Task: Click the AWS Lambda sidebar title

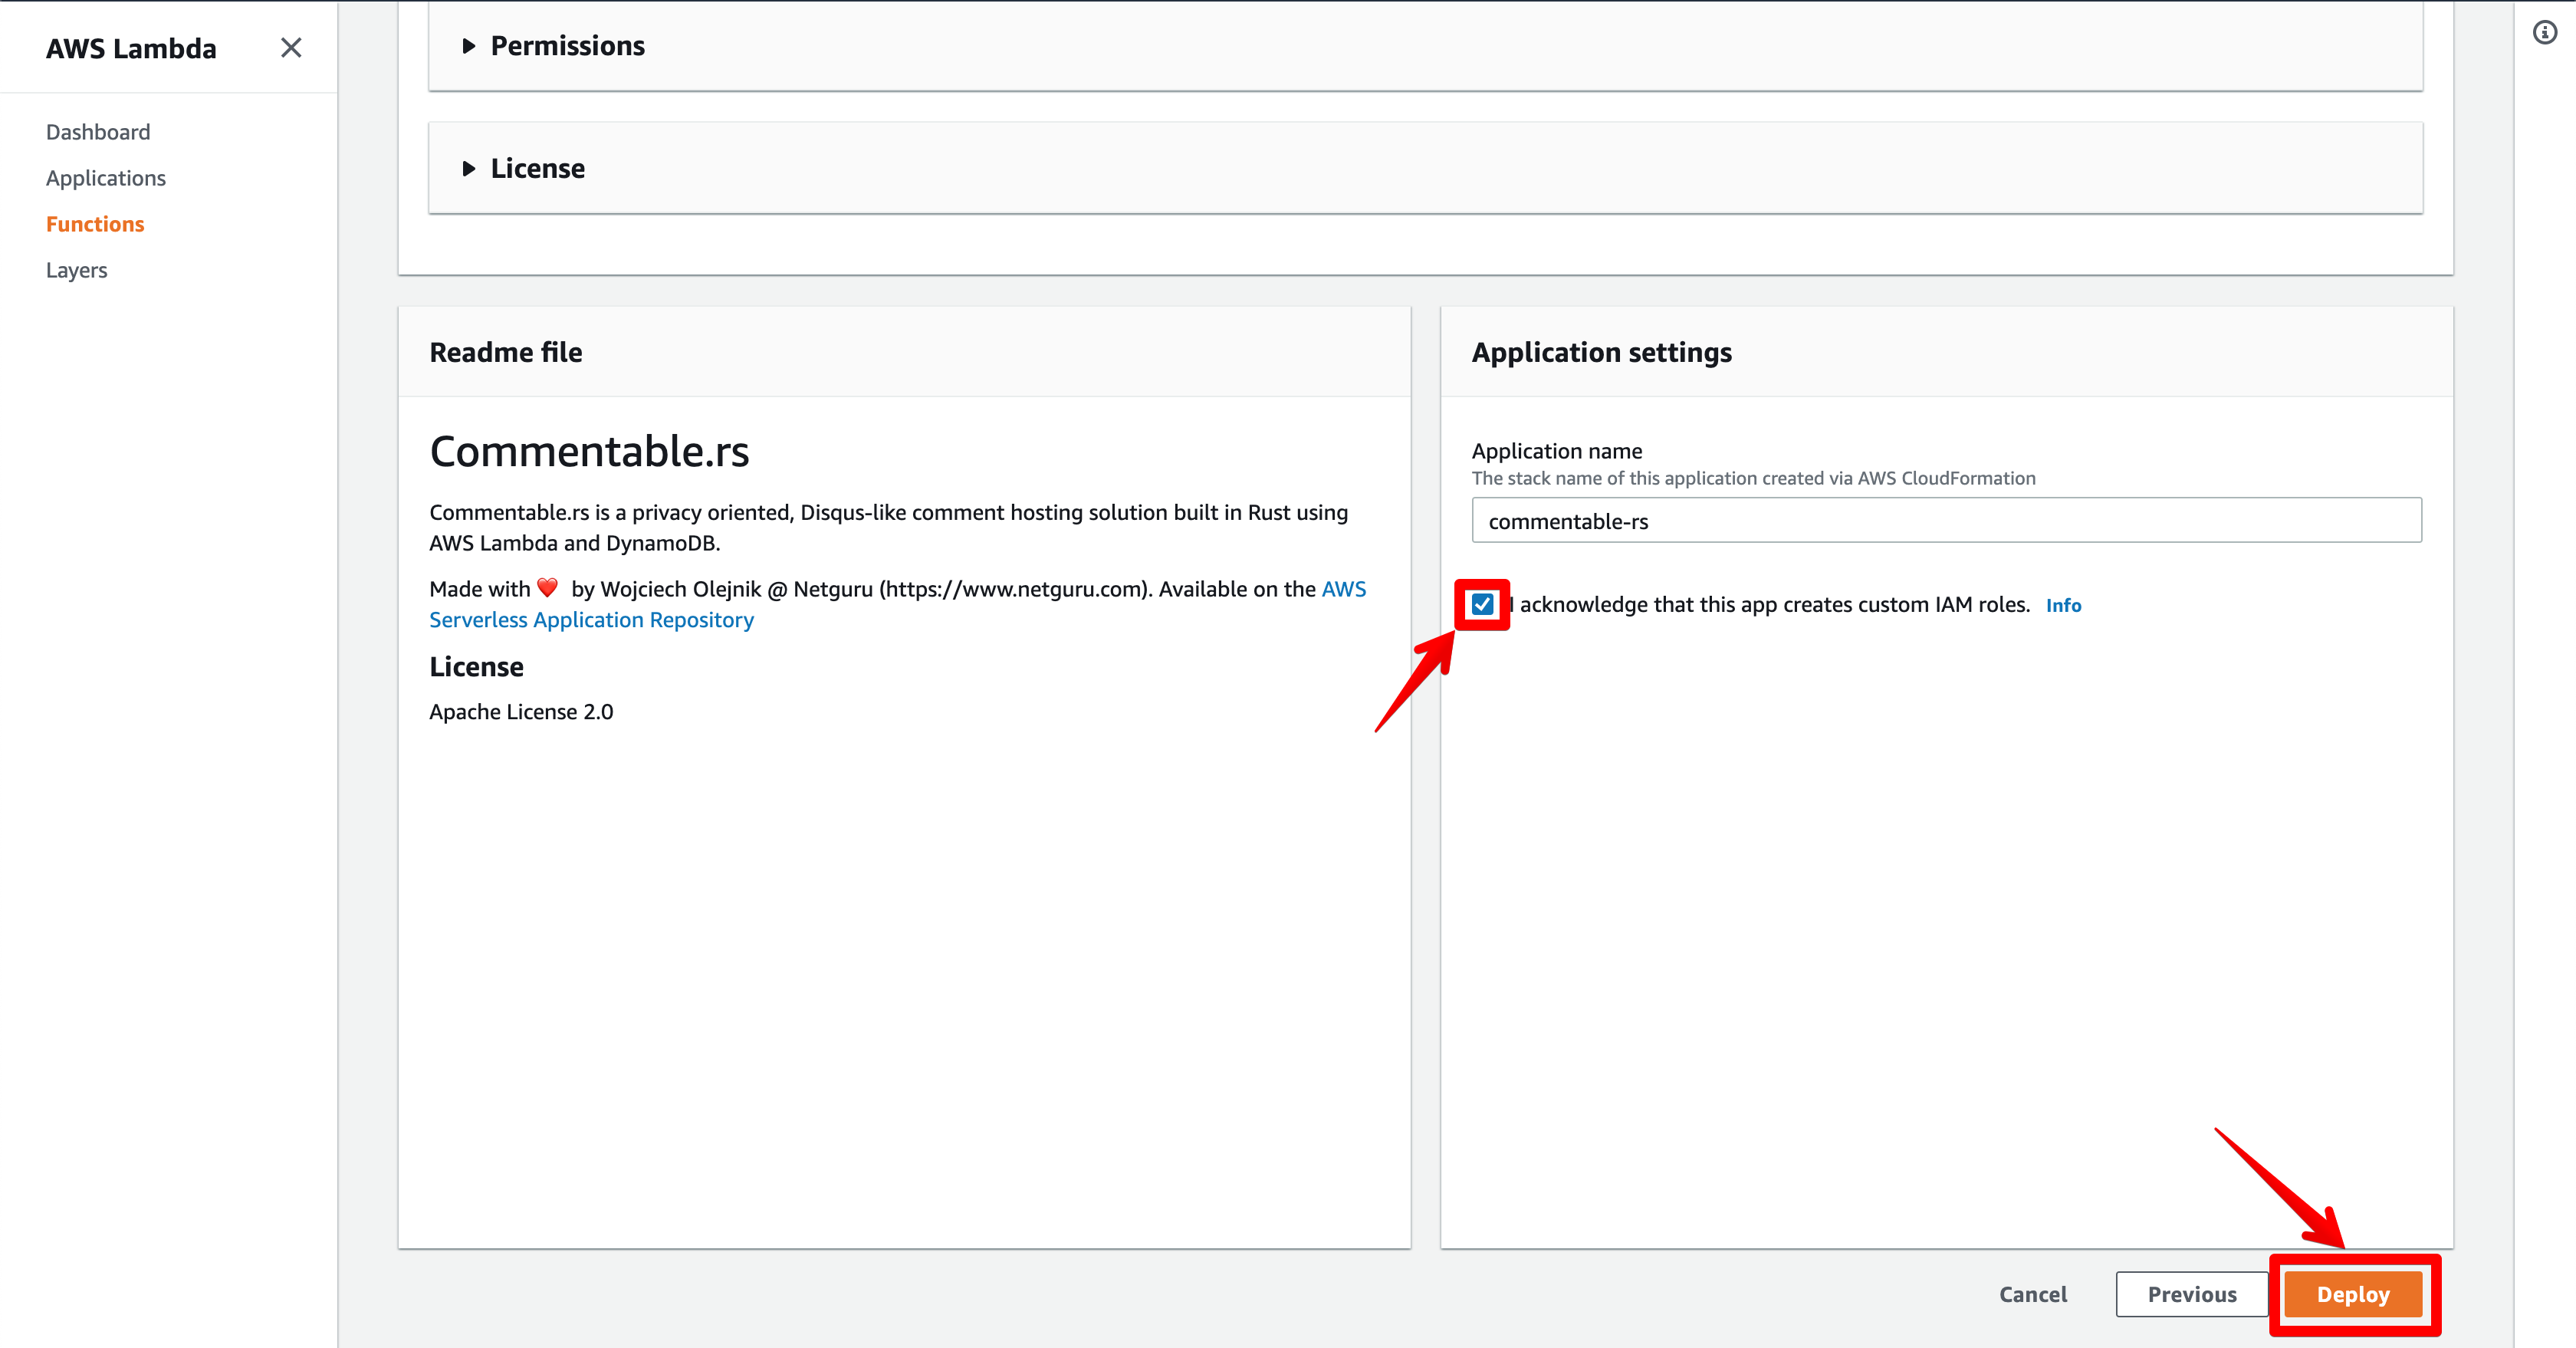Action: 131,48
